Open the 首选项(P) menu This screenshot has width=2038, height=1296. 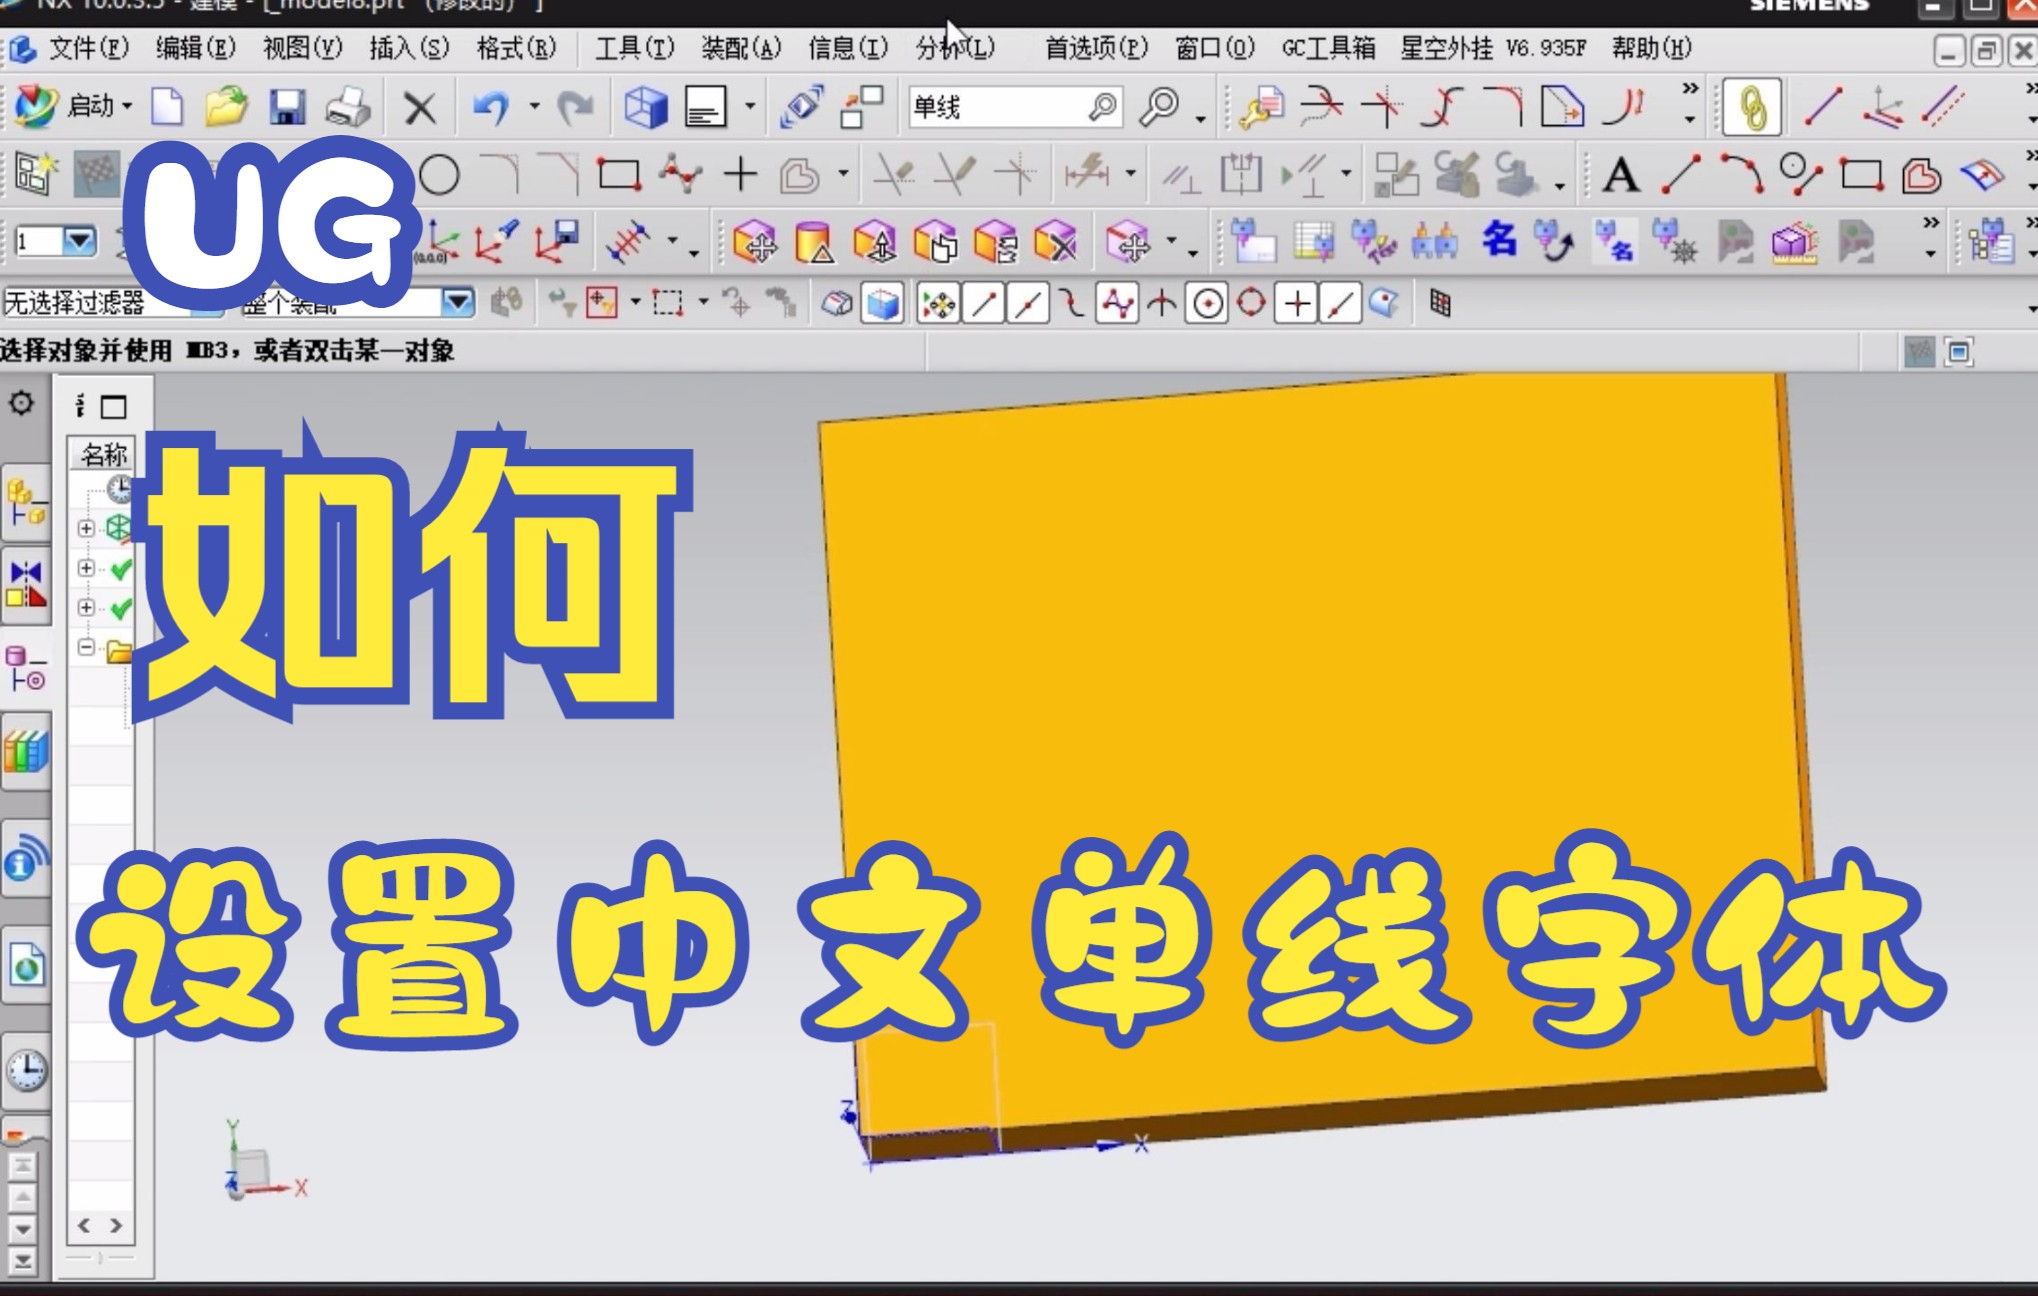1096,48
